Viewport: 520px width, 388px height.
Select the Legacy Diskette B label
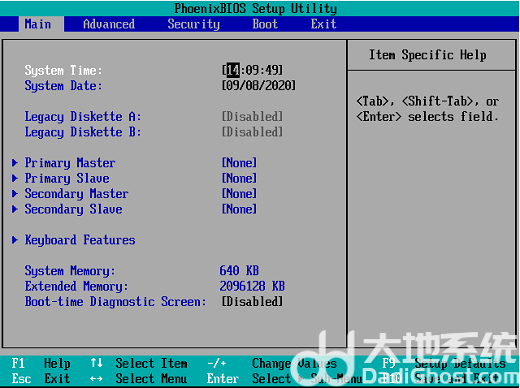(x=83, y=132)
